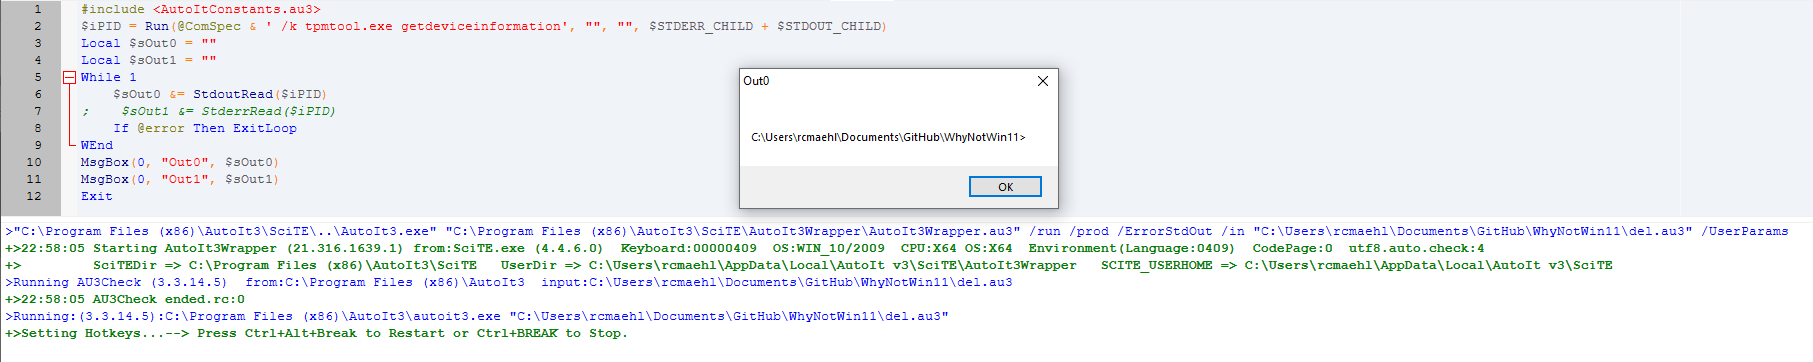Click the '>Running:(3.3.14.5)' autoit3.exe output line

point(477,316)
